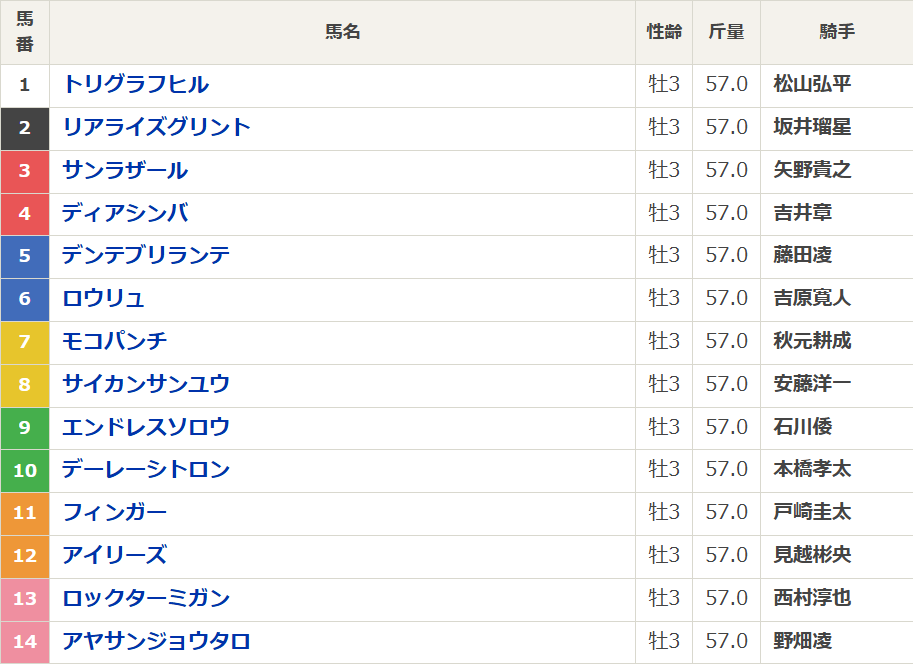Select サイカンサンユウ horse link
Screen dimensions: 913x665
click(146, 385)
